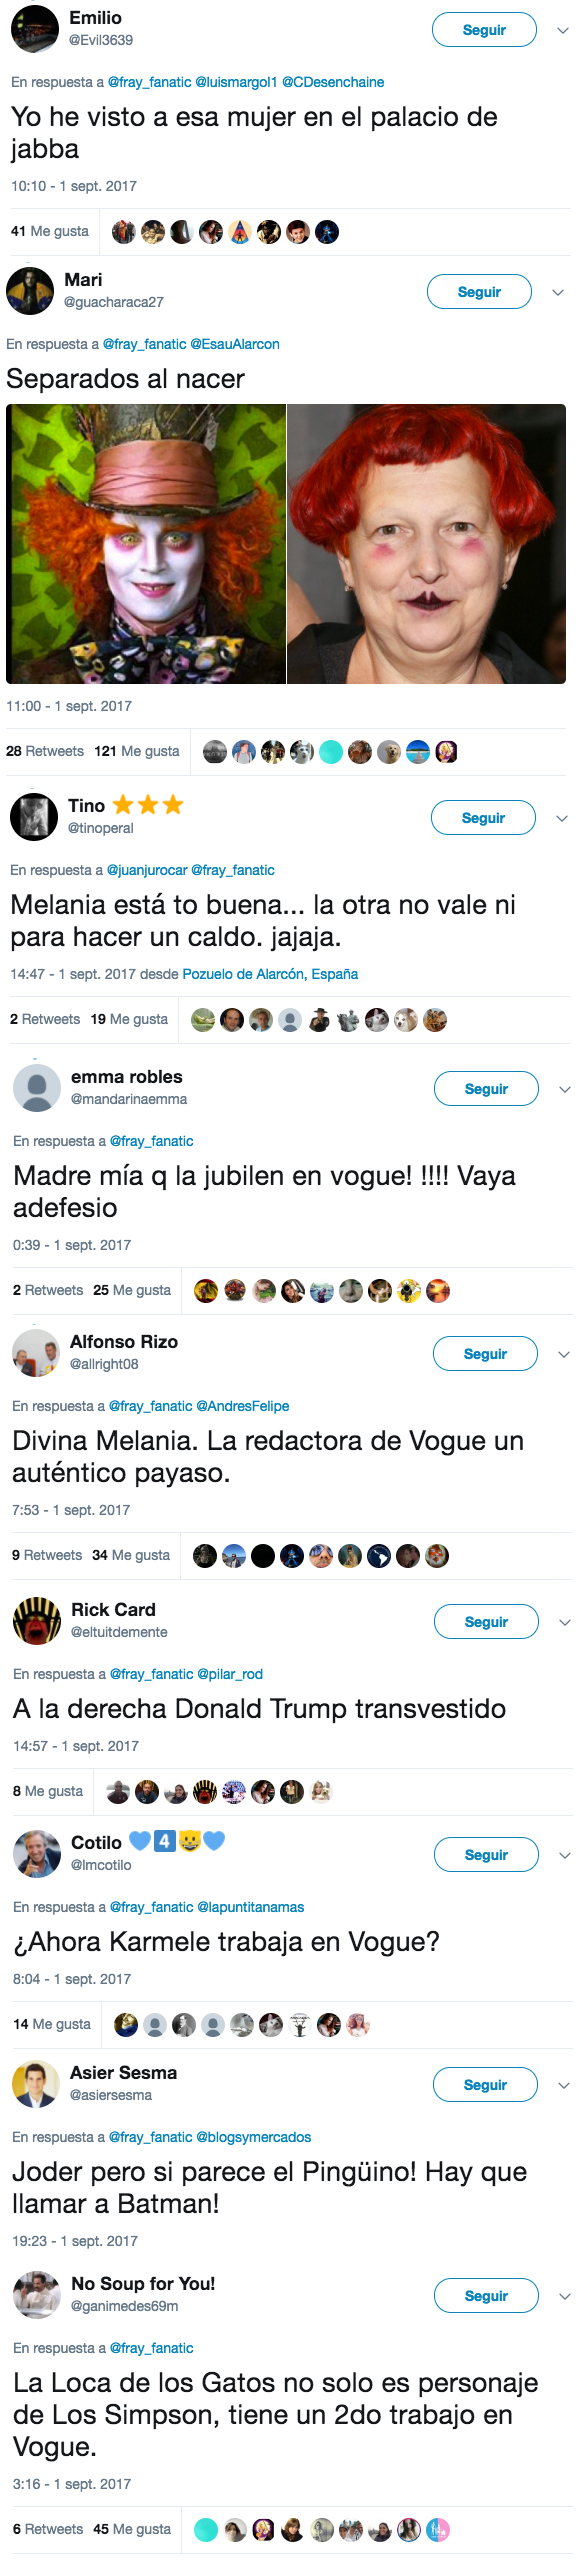The width and height of the screenshot is (583, 2561).
Task: Open the 28 Retweets list on Mari's tweet
Action: (x=45, y=751)
